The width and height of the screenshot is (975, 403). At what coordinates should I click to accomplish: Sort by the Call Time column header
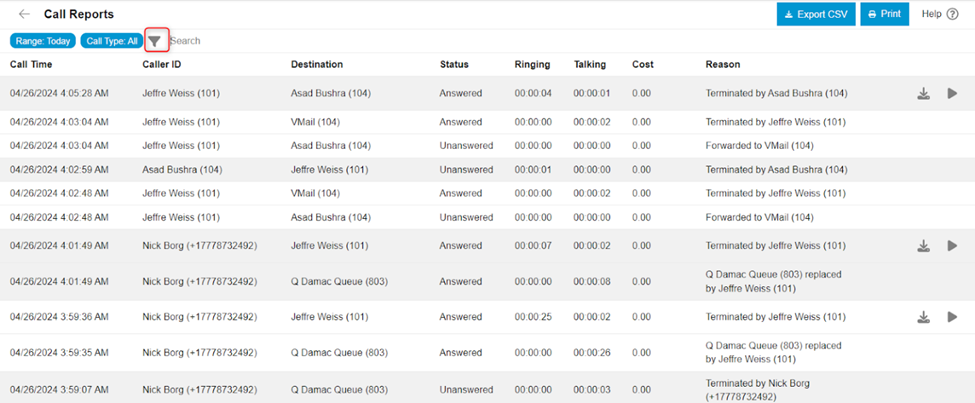pos(31,65)
